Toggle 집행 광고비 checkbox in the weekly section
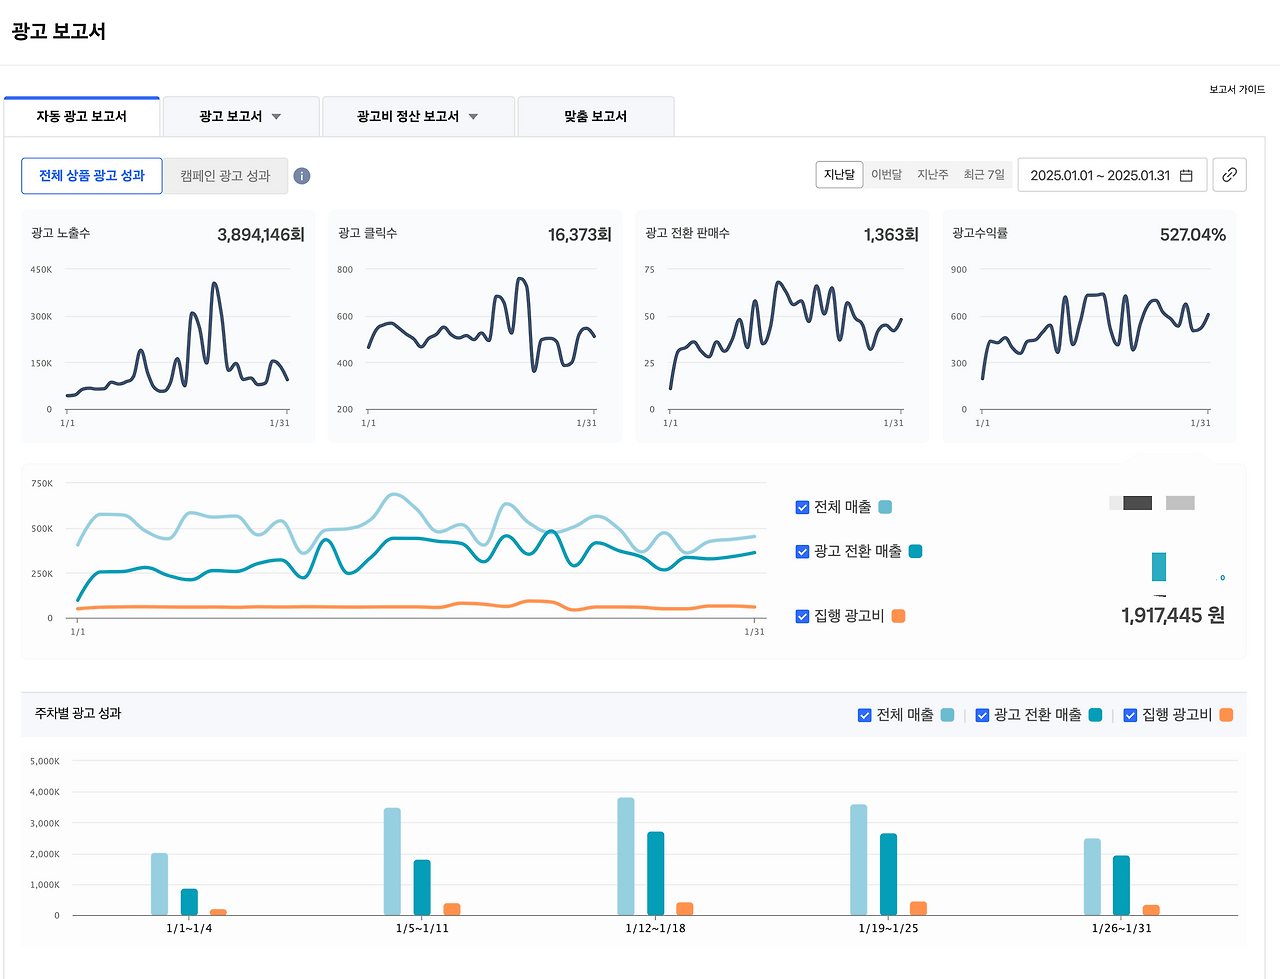 coord(1130,715)
